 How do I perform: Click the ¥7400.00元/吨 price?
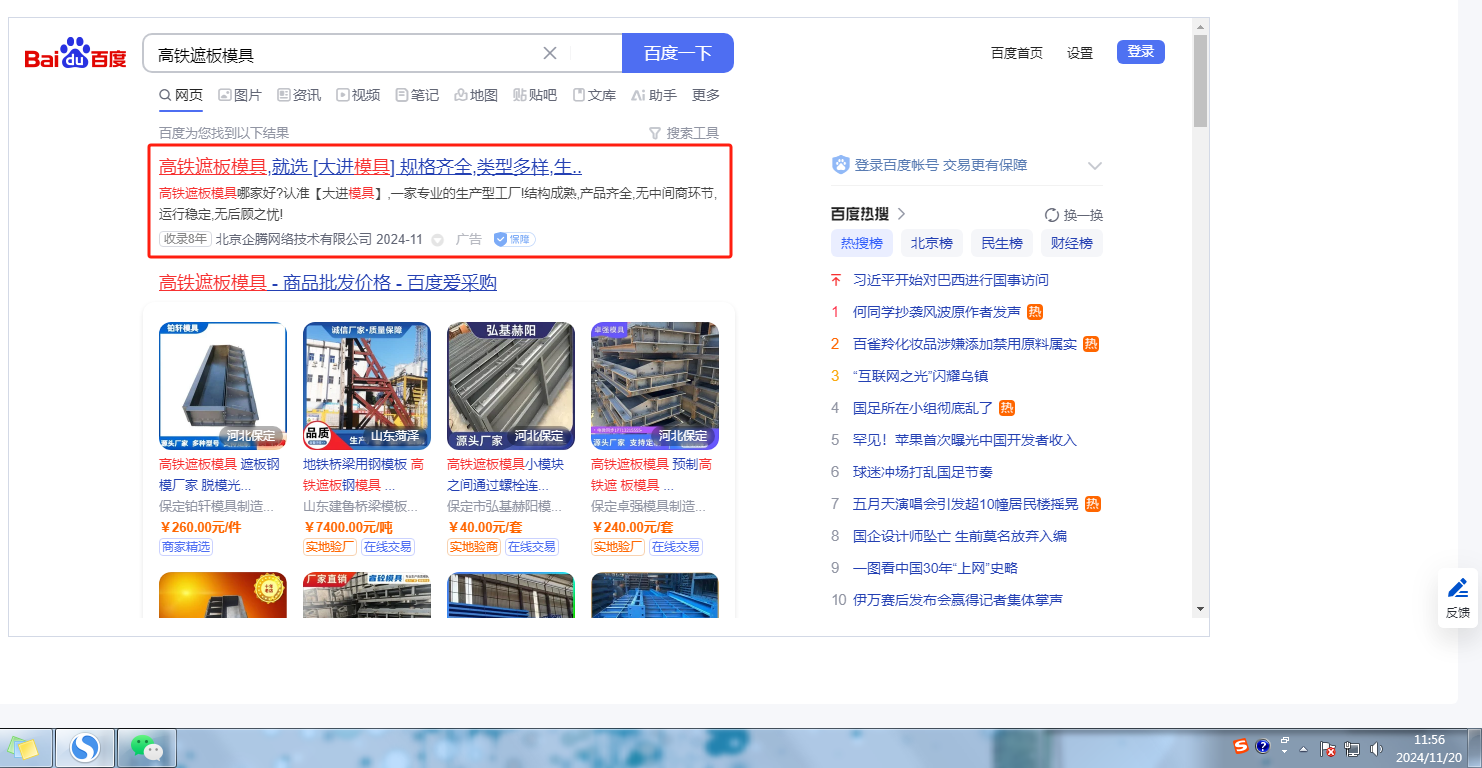click(349, 527)
